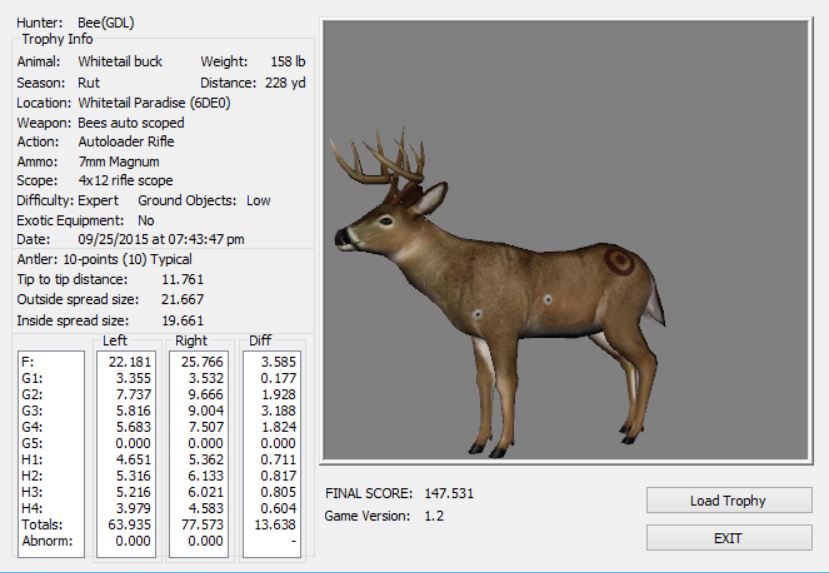Click the outside spread size value 21.667

coord(183,298)
